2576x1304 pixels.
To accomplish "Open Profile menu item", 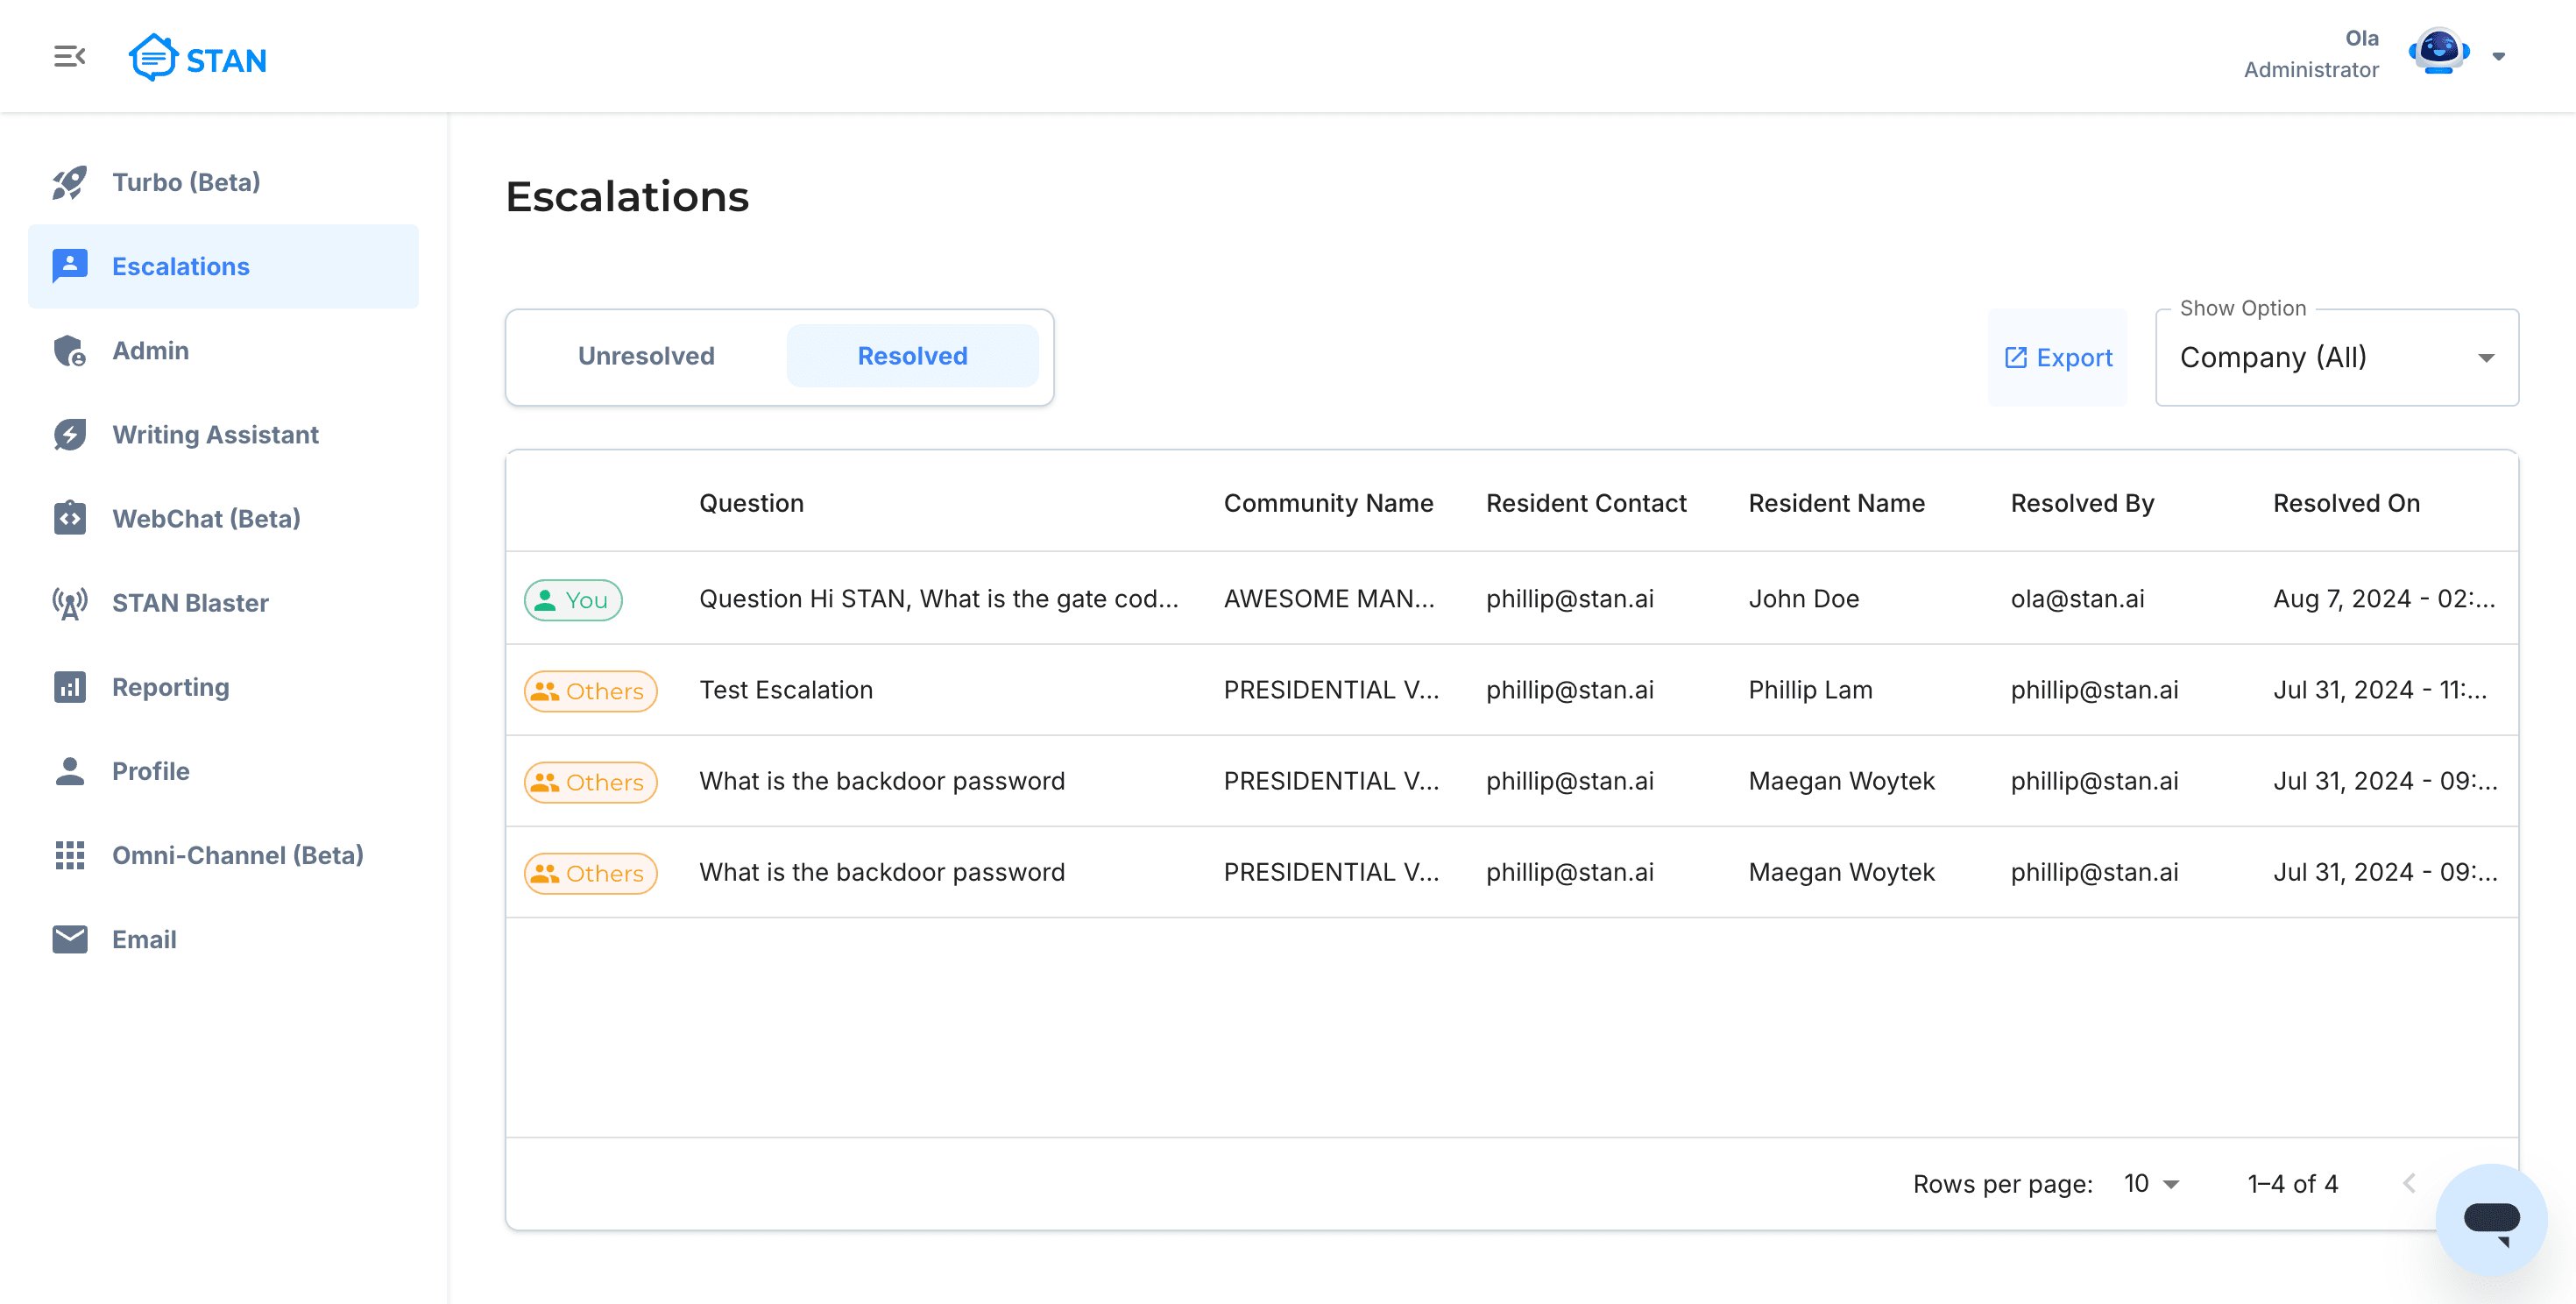I will click(x=223, y=771).
